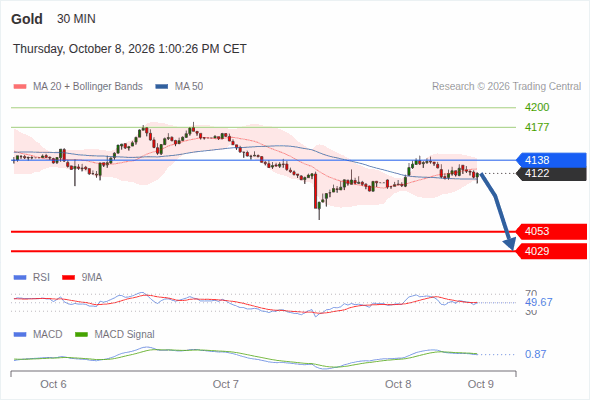Click the Gold chart title
The width and height of the screenshot is (590, 400).
pyautogui.click(x=27, y=19)
